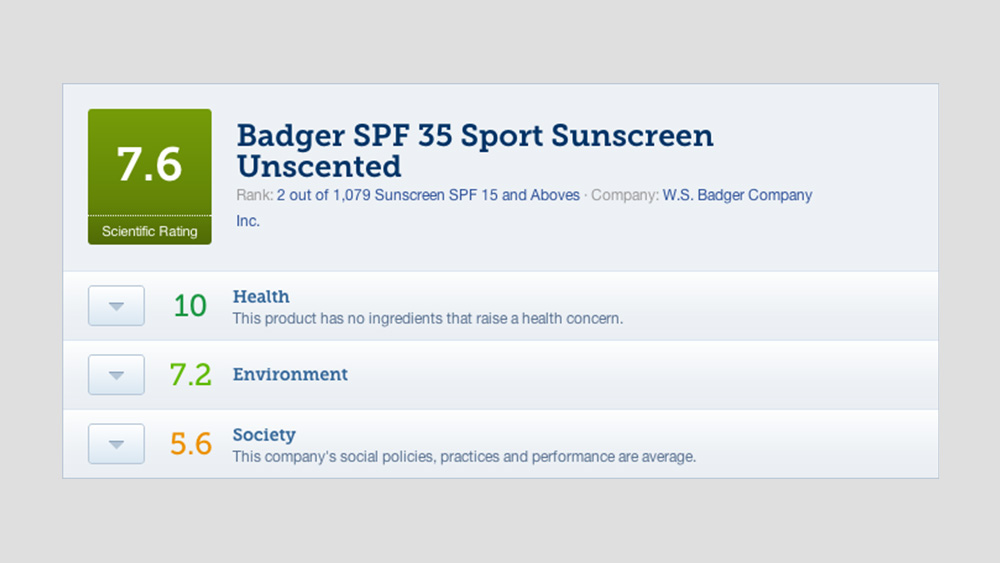Click the 'Rank:' label

pos(254,195)
